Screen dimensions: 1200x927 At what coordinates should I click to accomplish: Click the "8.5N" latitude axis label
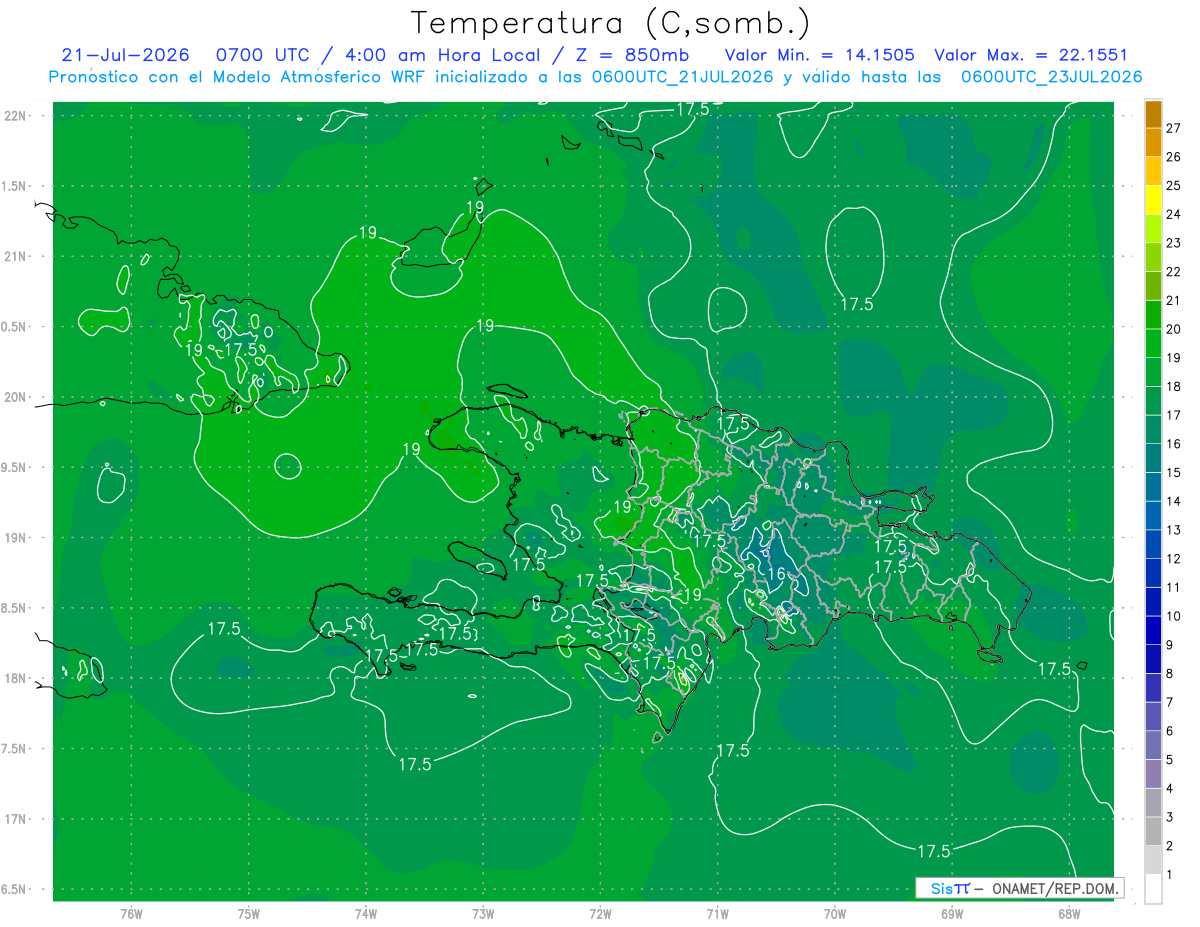[x=14, y=608]
